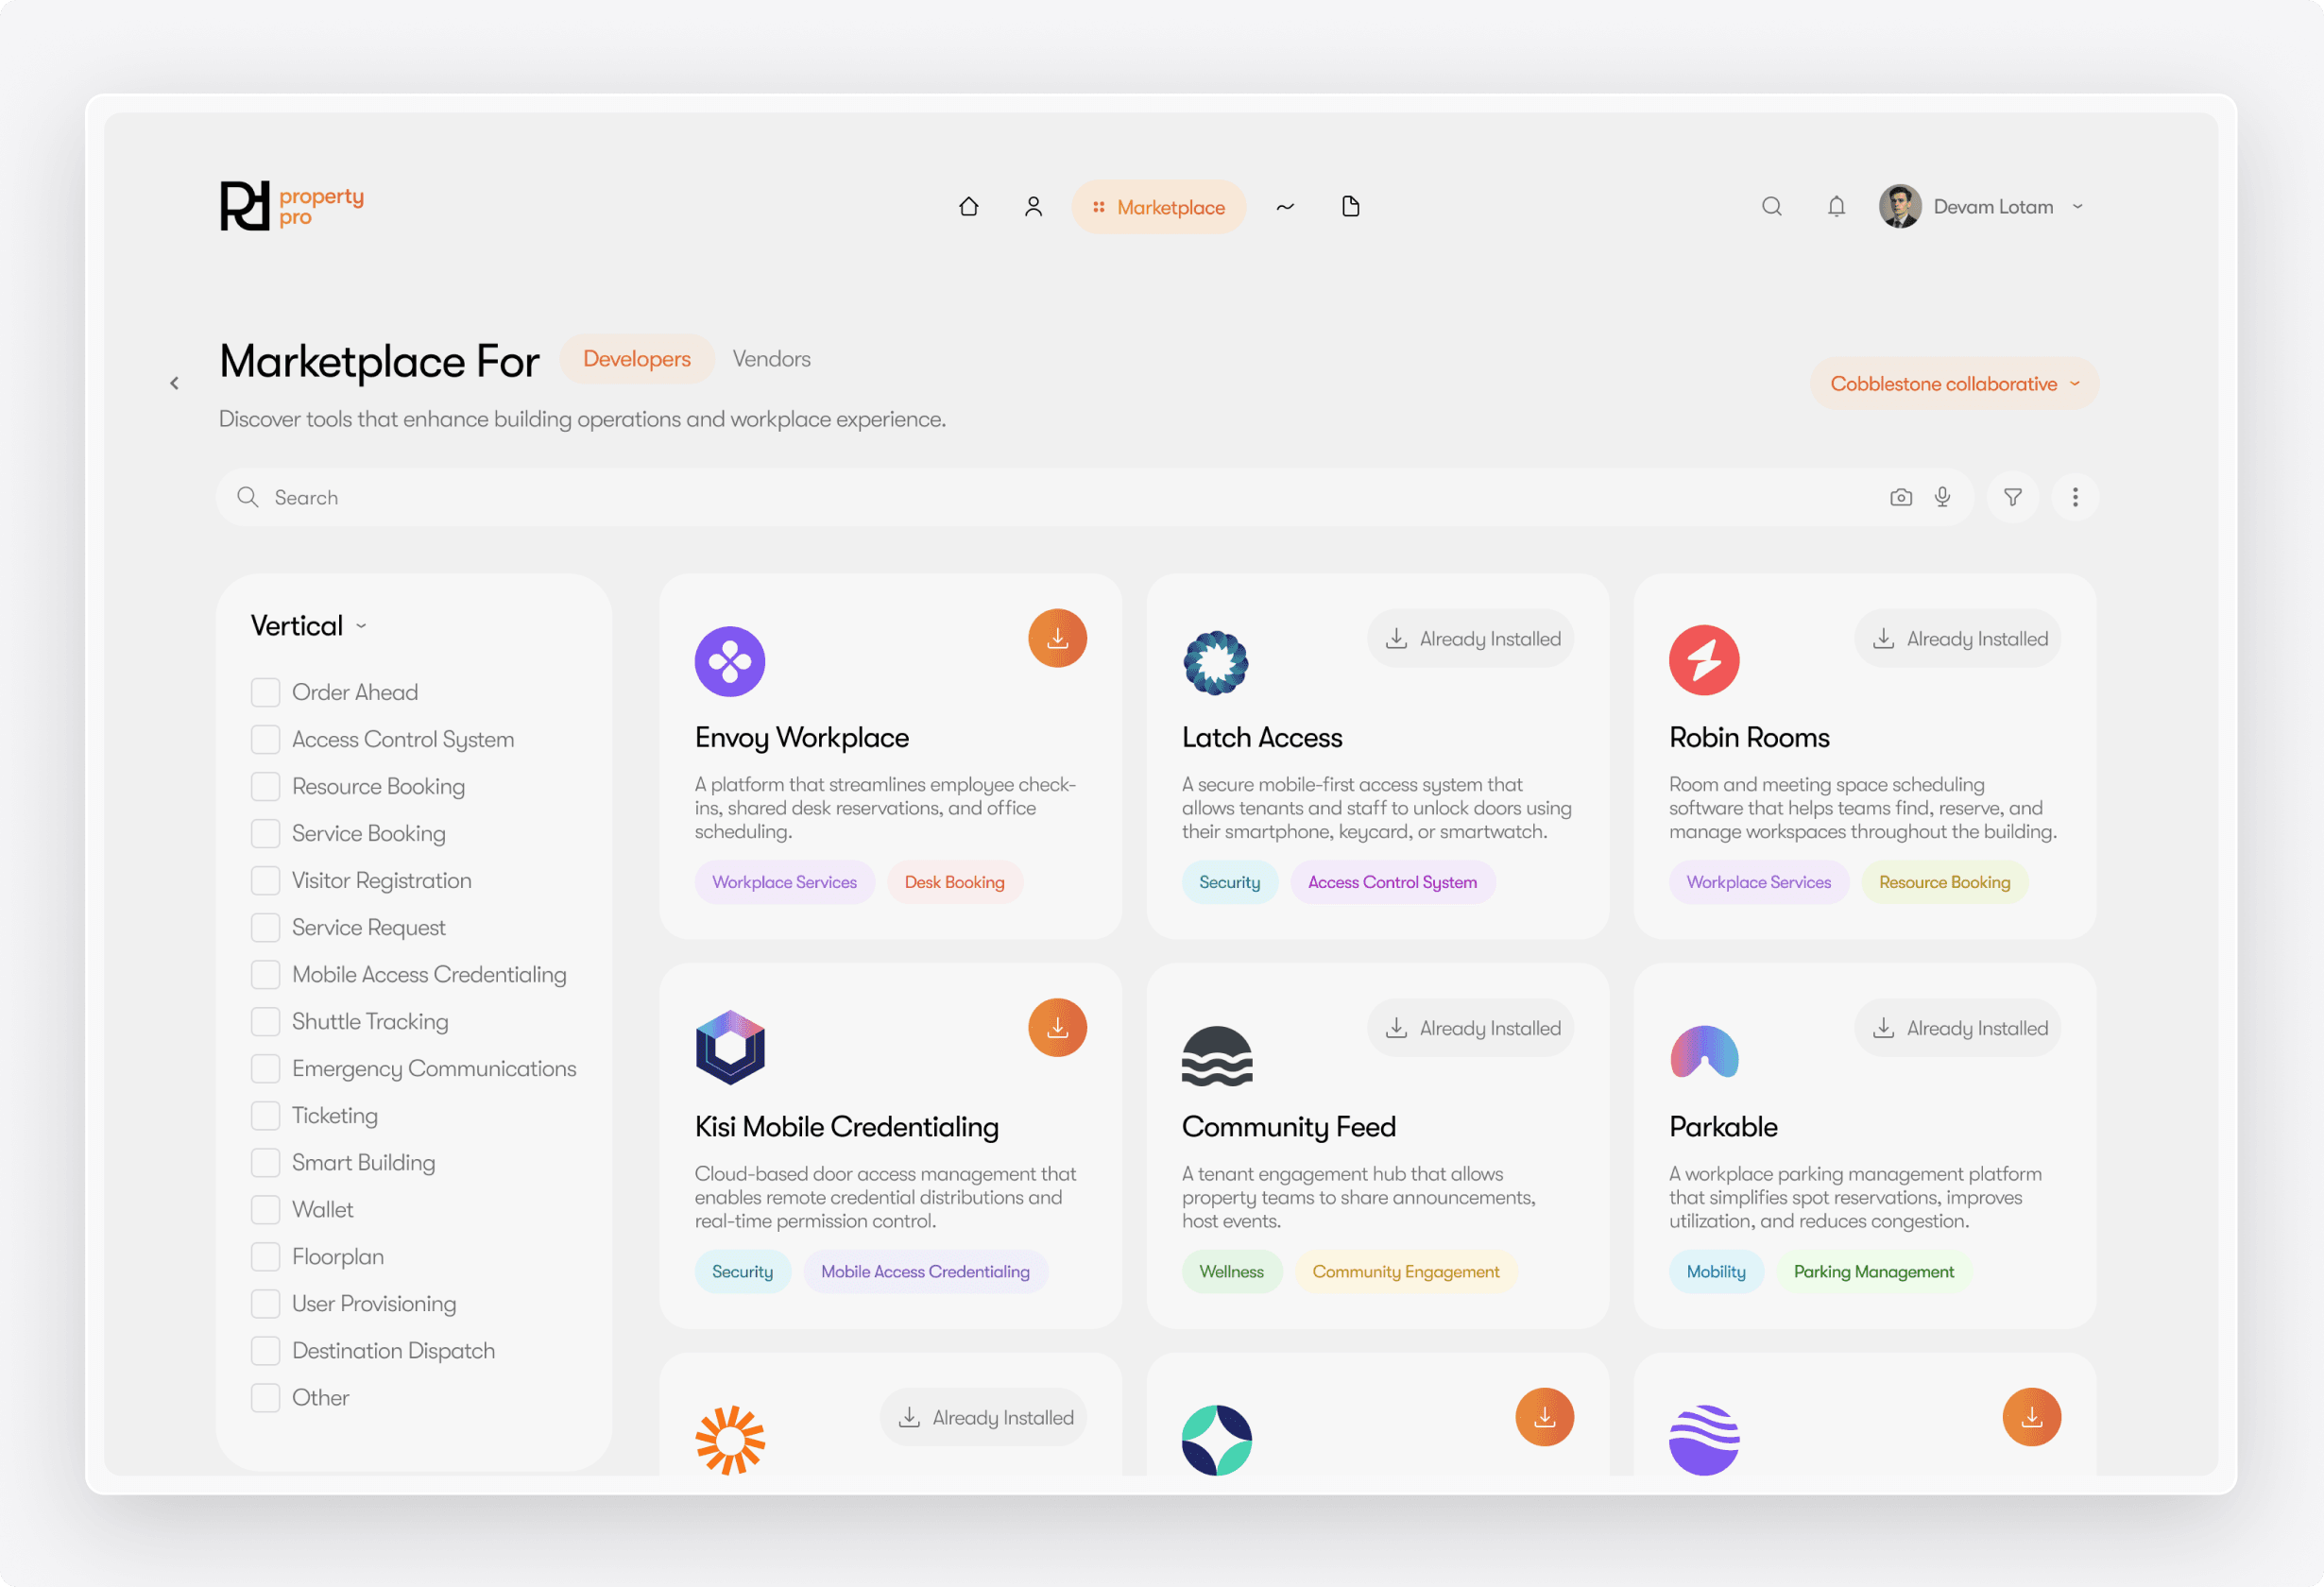Click the Property Pro logo
Image resolution: width=2324 pixels, height=1587 pixels.
click(x=292, y=206)
